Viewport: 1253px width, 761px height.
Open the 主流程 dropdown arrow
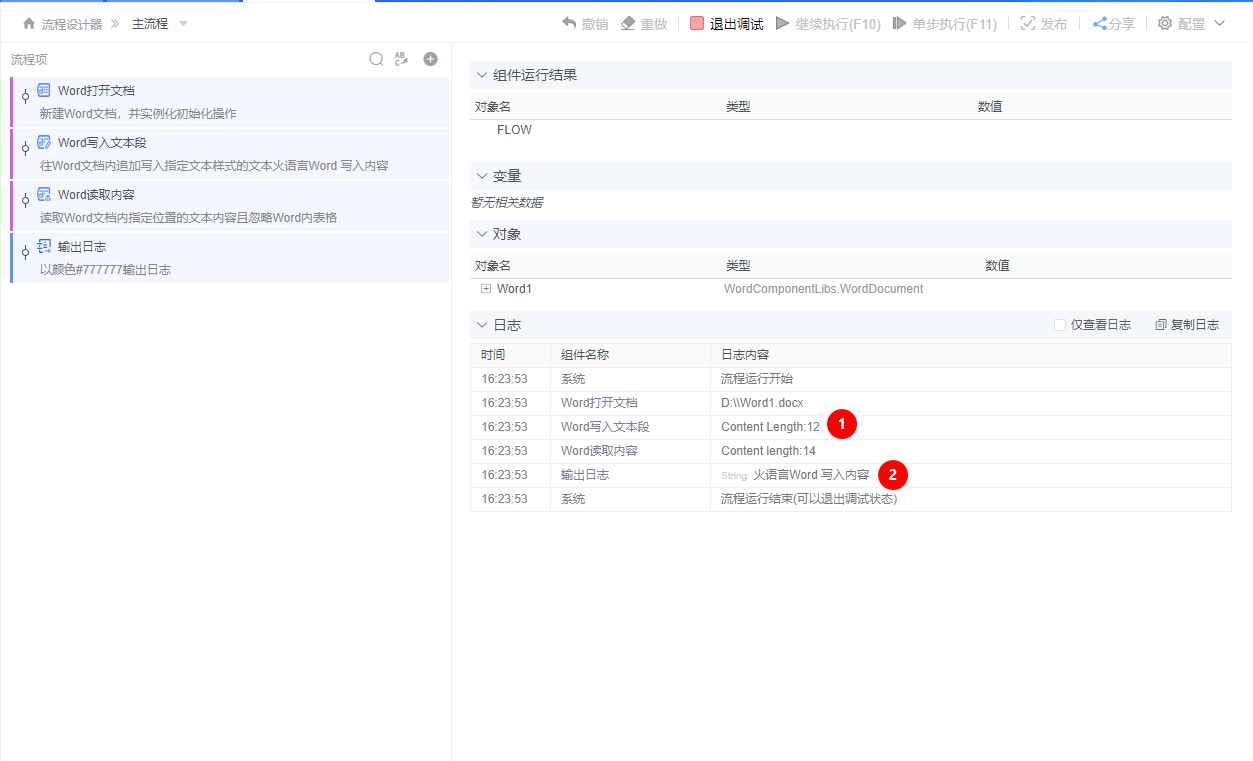tap(183, 23)
